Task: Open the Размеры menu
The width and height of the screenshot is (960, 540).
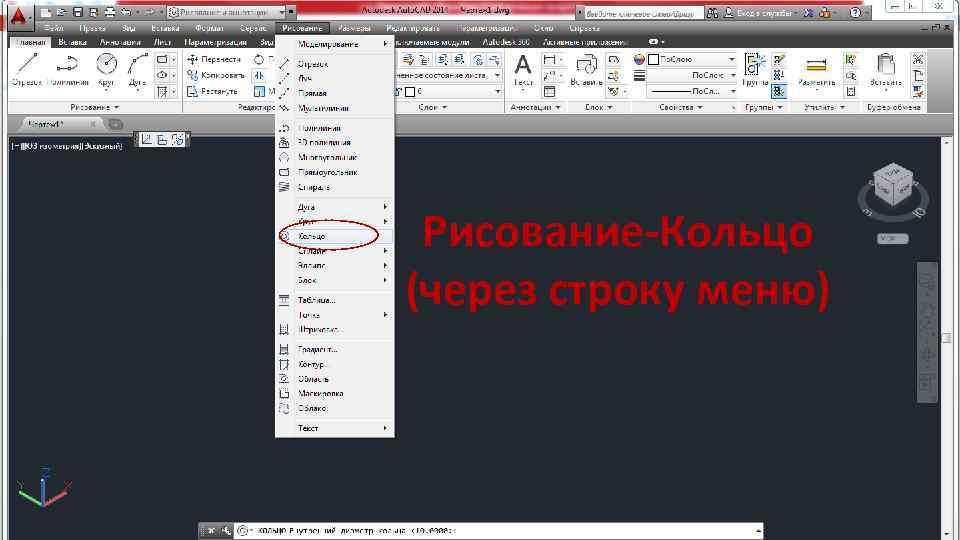Action: tap(354, 28)
